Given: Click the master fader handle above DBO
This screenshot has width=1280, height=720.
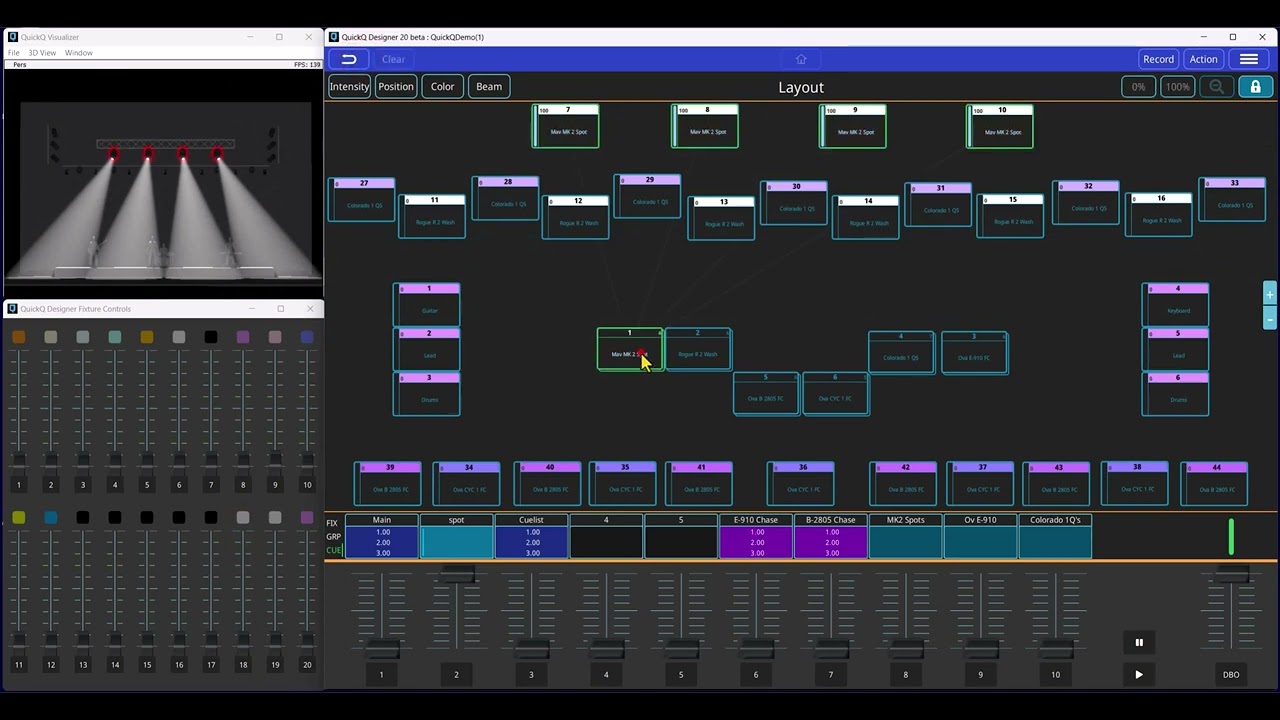Looking at the screenshot, I should [x=1231, y=576].
